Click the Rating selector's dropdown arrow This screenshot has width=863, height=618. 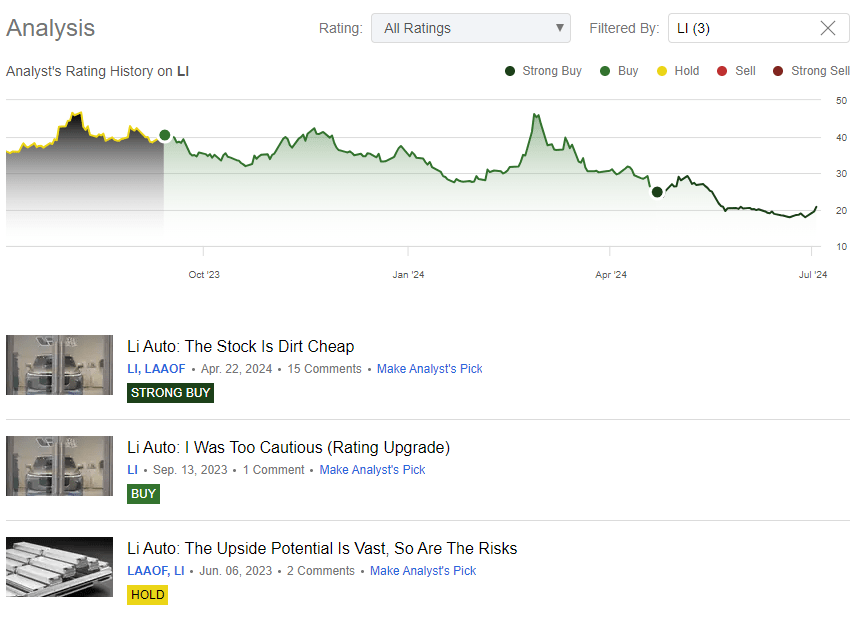(556, 28)
